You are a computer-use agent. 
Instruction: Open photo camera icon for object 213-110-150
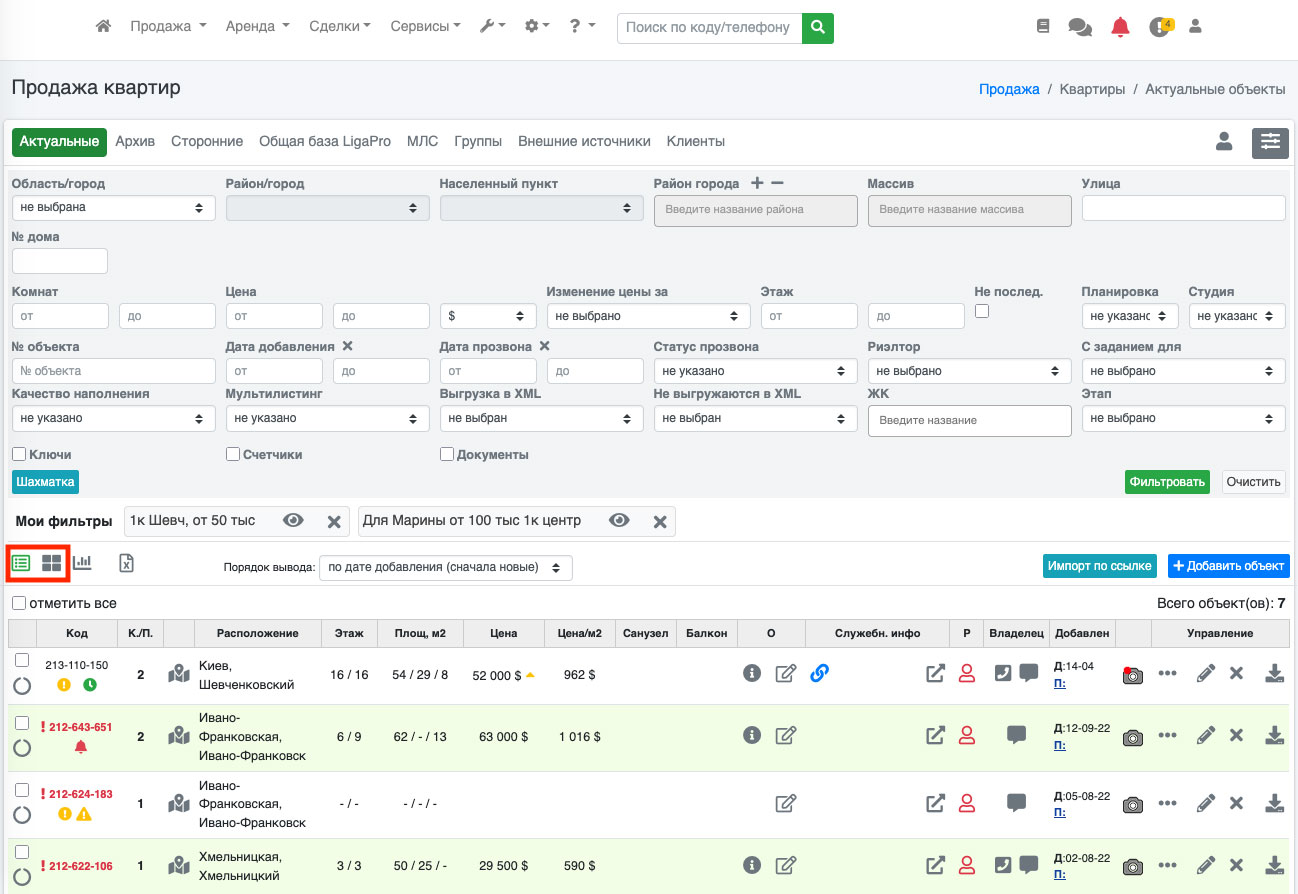tap(1132, 675)
